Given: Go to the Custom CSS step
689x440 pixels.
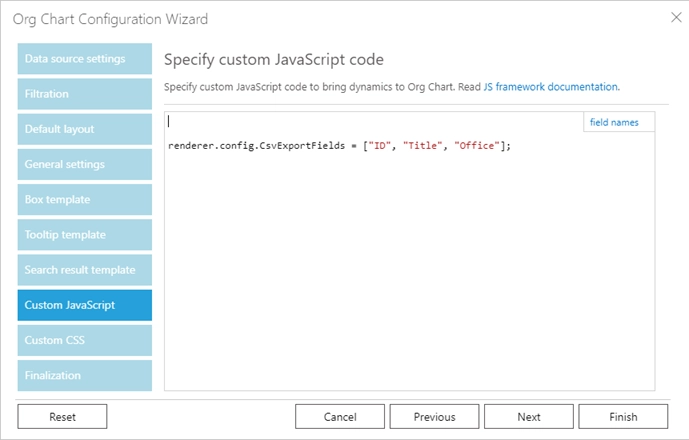Looking at the screenshot, I should 85,340.
